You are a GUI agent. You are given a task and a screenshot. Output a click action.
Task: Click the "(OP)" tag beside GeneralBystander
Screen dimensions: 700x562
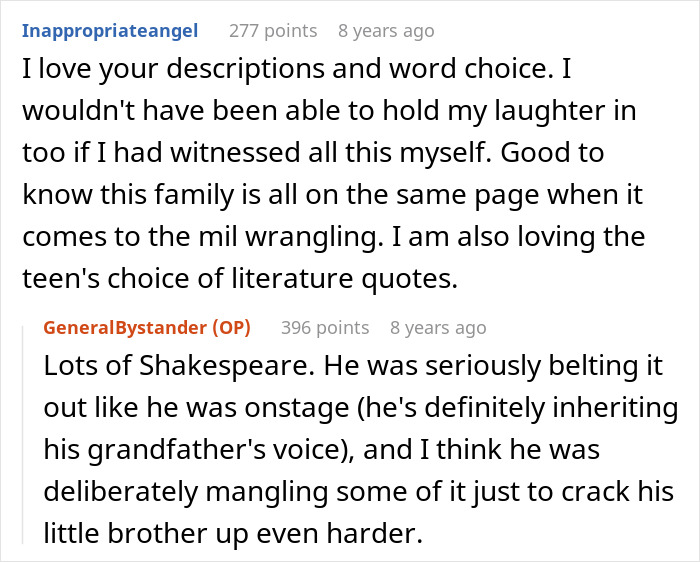click(231, 328)
